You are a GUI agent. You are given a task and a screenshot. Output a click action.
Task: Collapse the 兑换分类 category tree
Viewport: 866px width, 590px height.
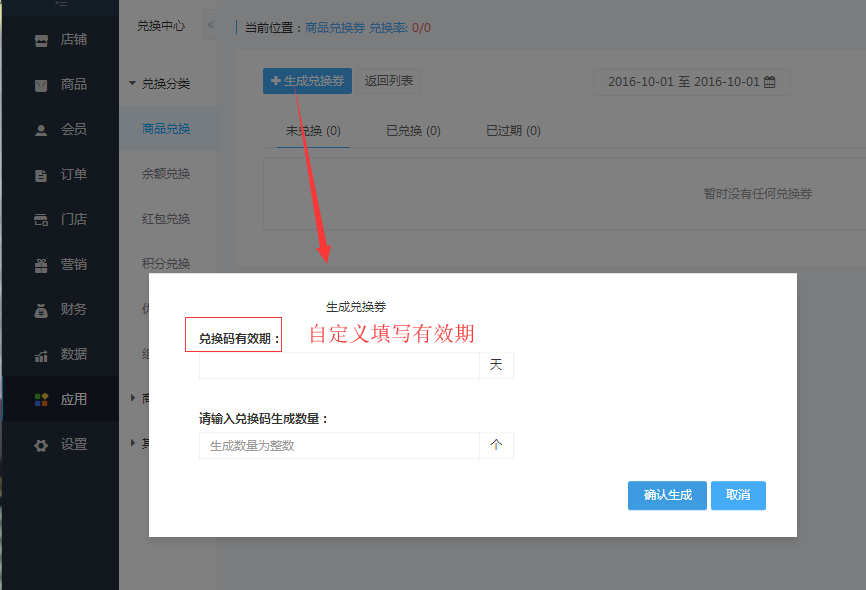coord(132,83)
